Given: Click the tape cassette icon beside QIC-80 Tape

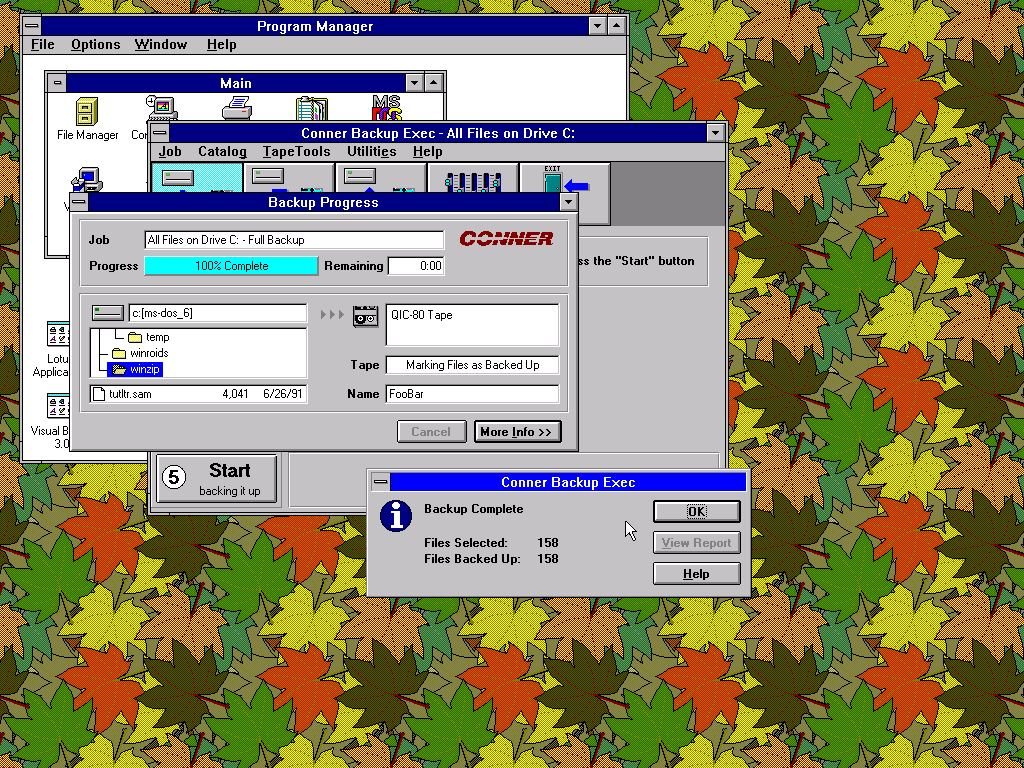Looking at the screenshot, I should tap(366, 315).
